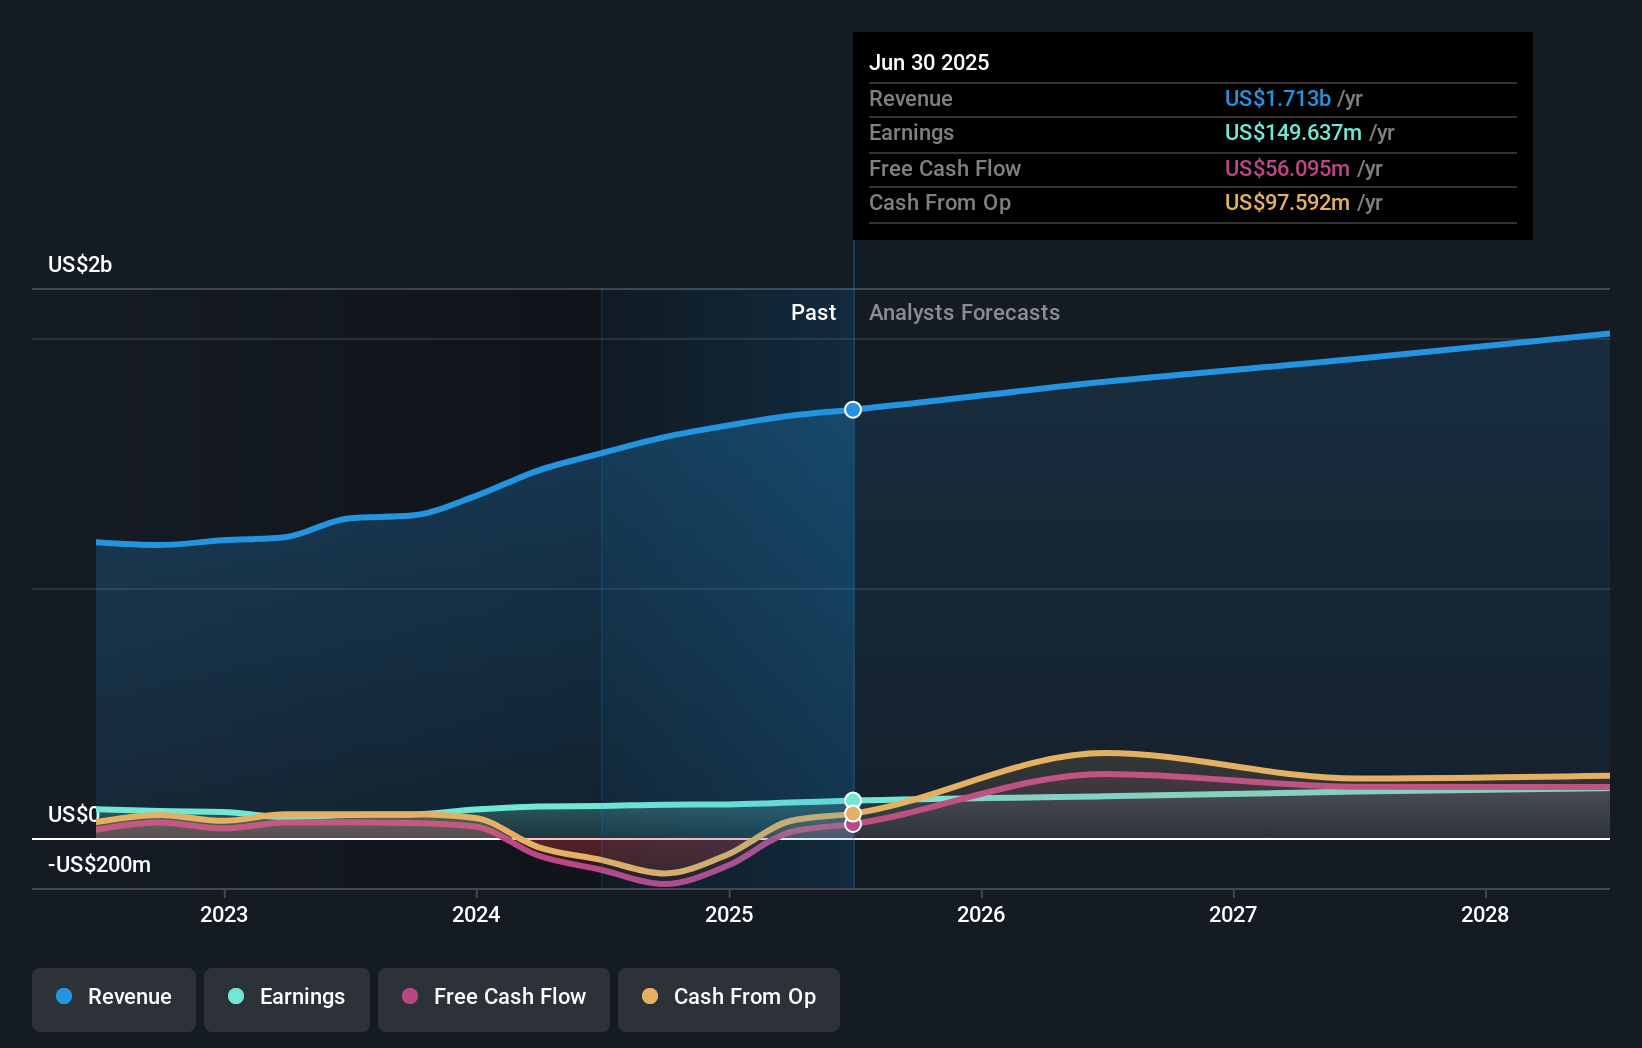Image resolution: width=1642 pixels, height=1048 pixels.
Task: Click the Cash From Op marker on the divider line
Action: tap(853, 813)
